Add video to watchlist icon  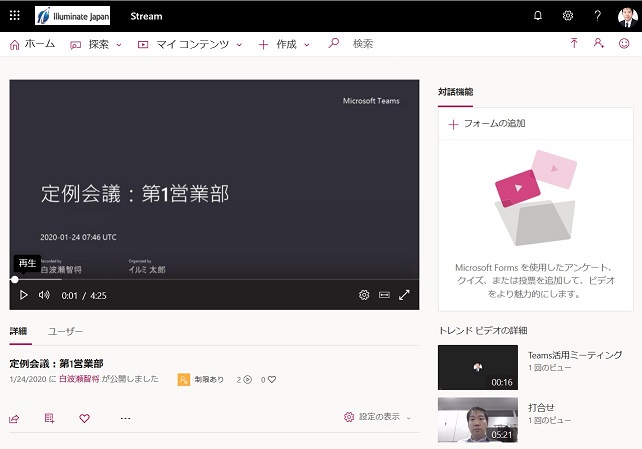click(49, 418)
